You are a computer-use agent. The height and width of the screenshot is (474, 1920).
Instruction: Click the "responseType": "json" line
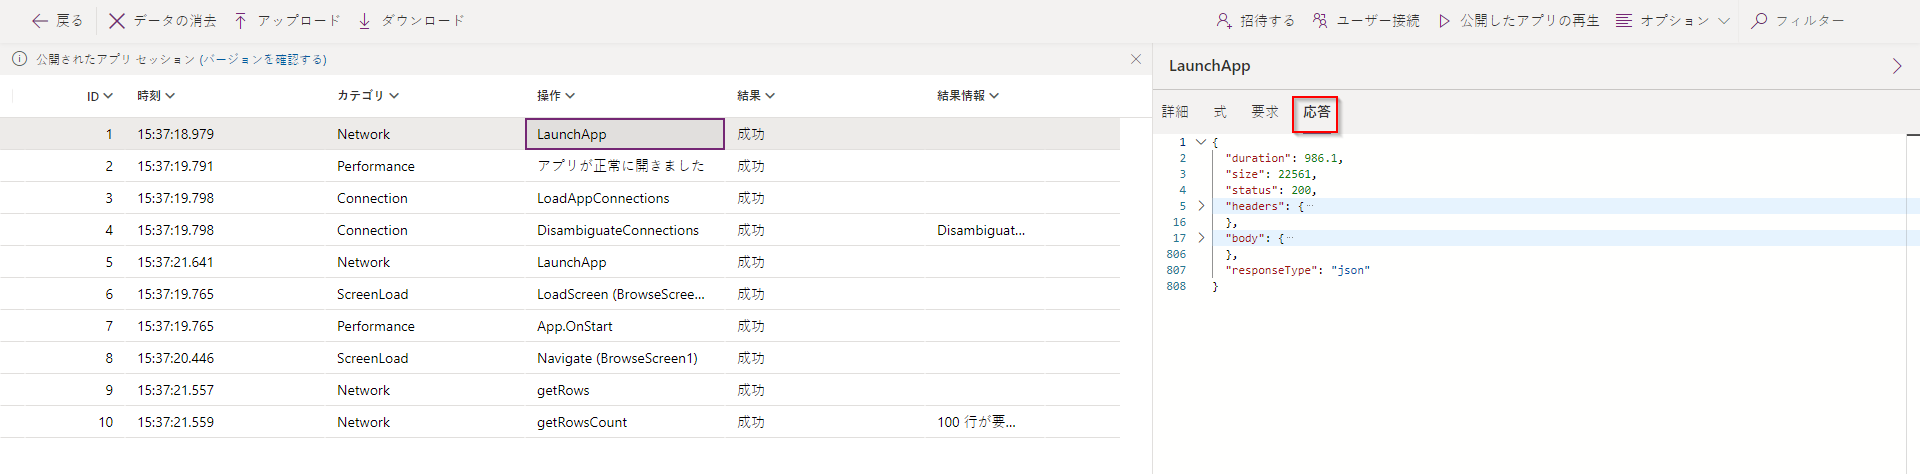pyautogui.click(x=1297, y=270)
